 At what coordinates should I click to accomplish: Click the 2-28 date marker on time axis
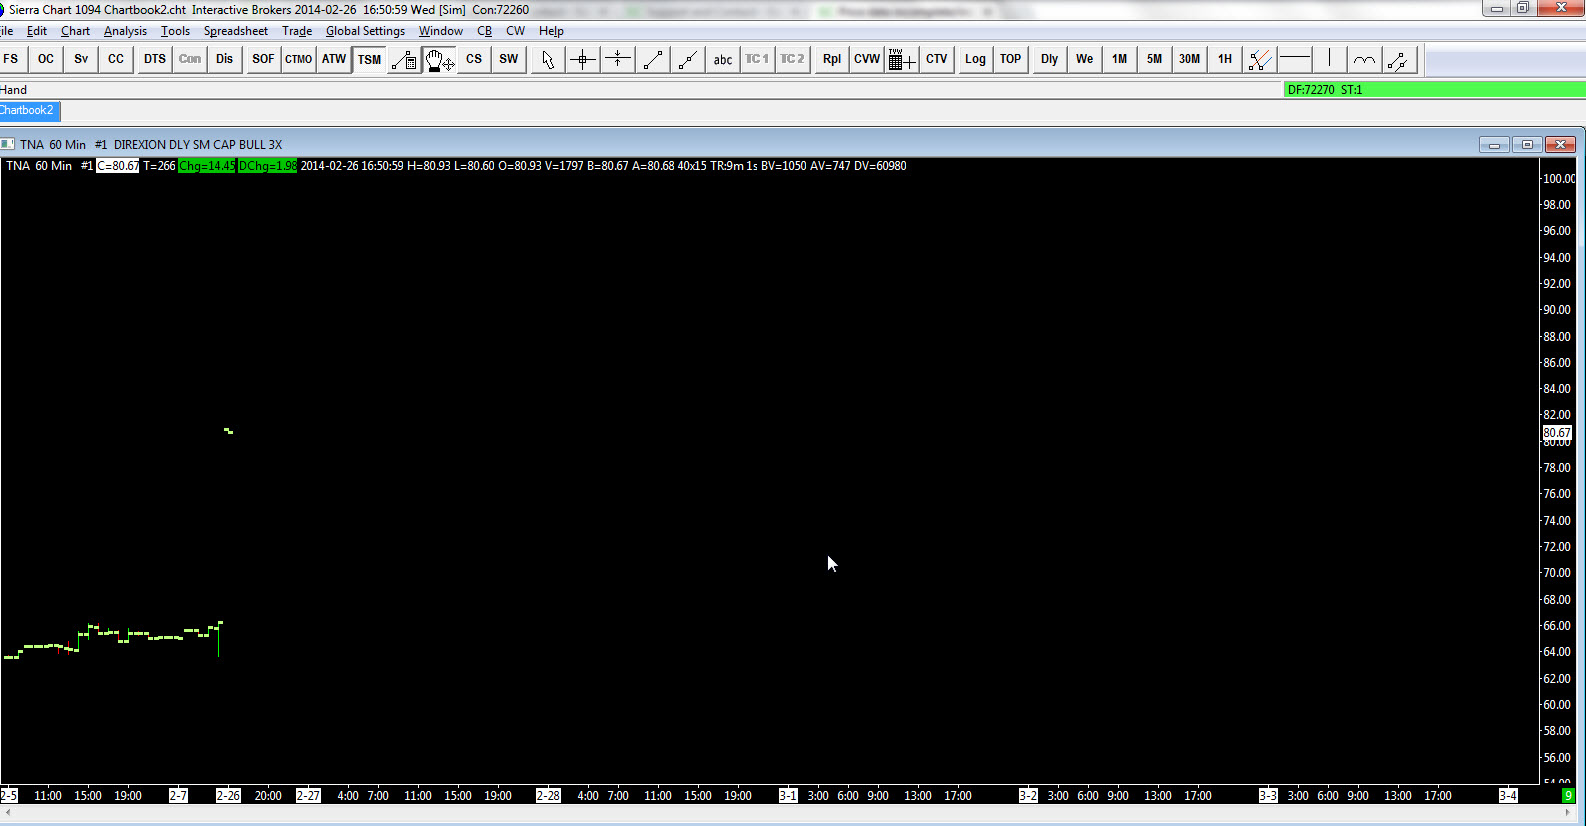pyautogui.click(x=548, y=796)
